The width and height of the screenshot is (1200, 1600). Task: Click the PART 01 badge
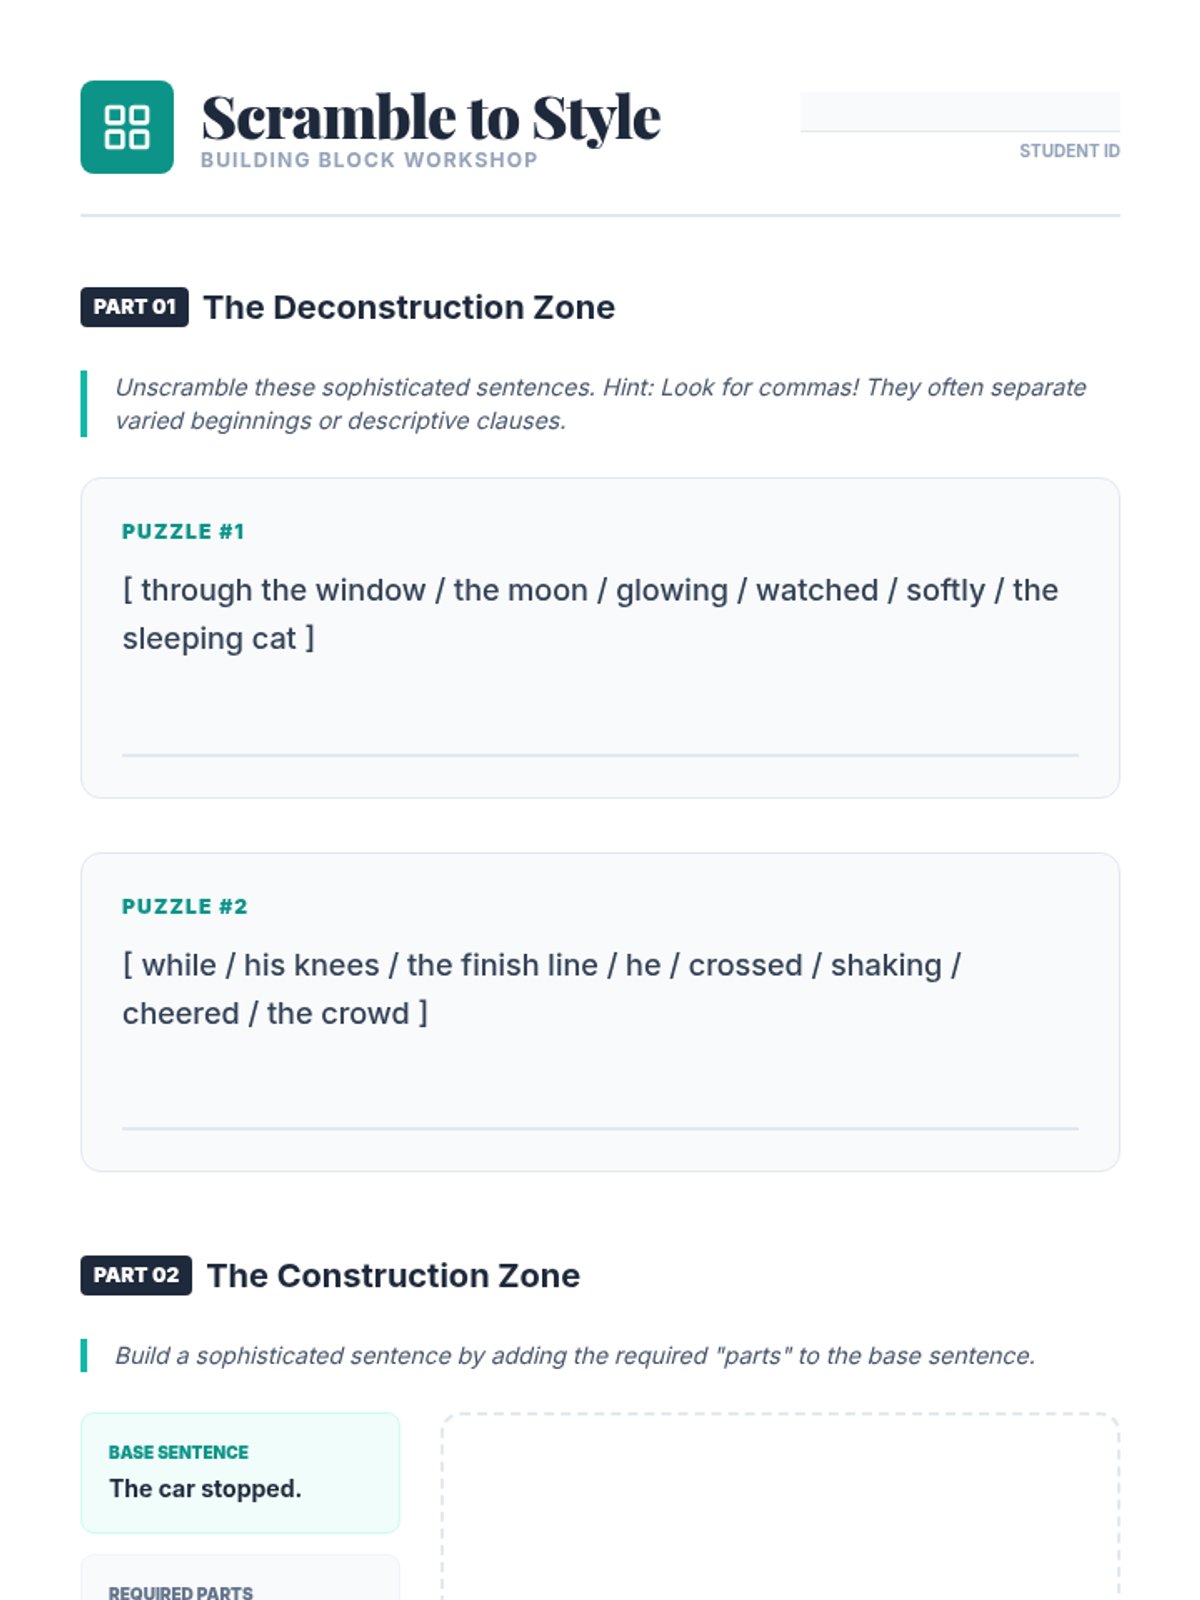pos(134,307)
